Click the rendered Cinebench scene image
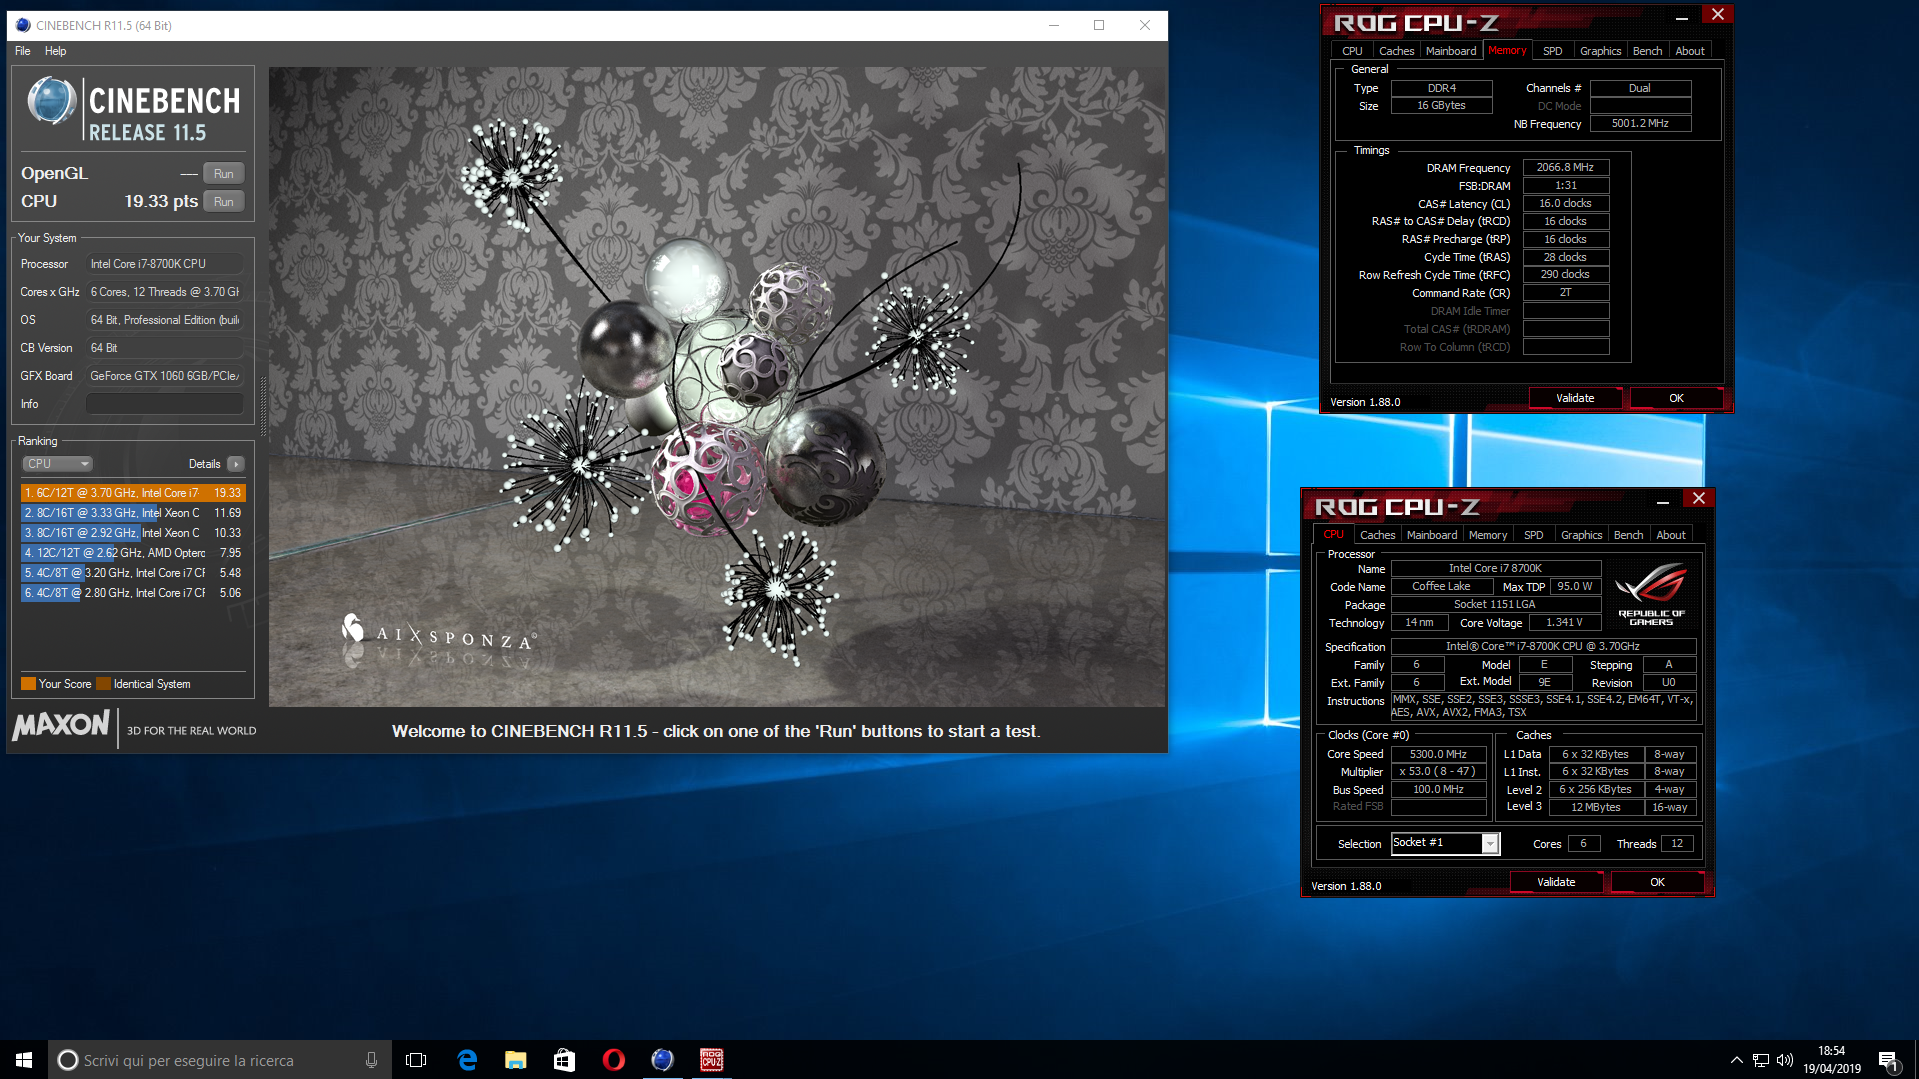Viewport: 1919px width, 1079px height. pyautogui.click(x=717, y=387)
